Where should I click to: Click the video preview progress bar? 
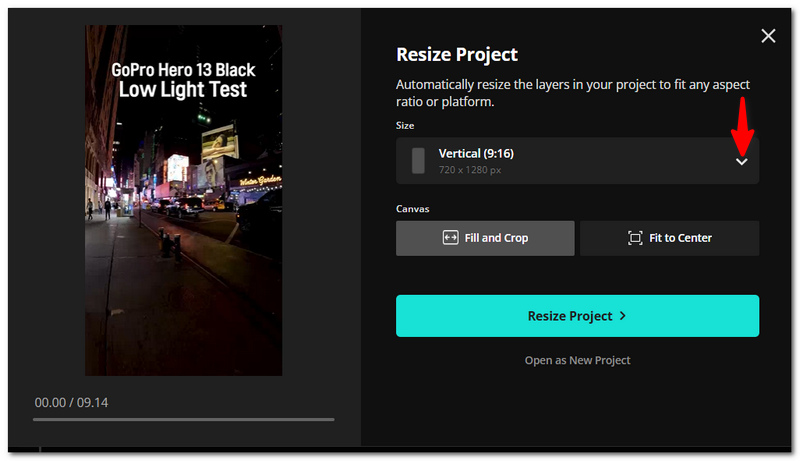point(184,419)
